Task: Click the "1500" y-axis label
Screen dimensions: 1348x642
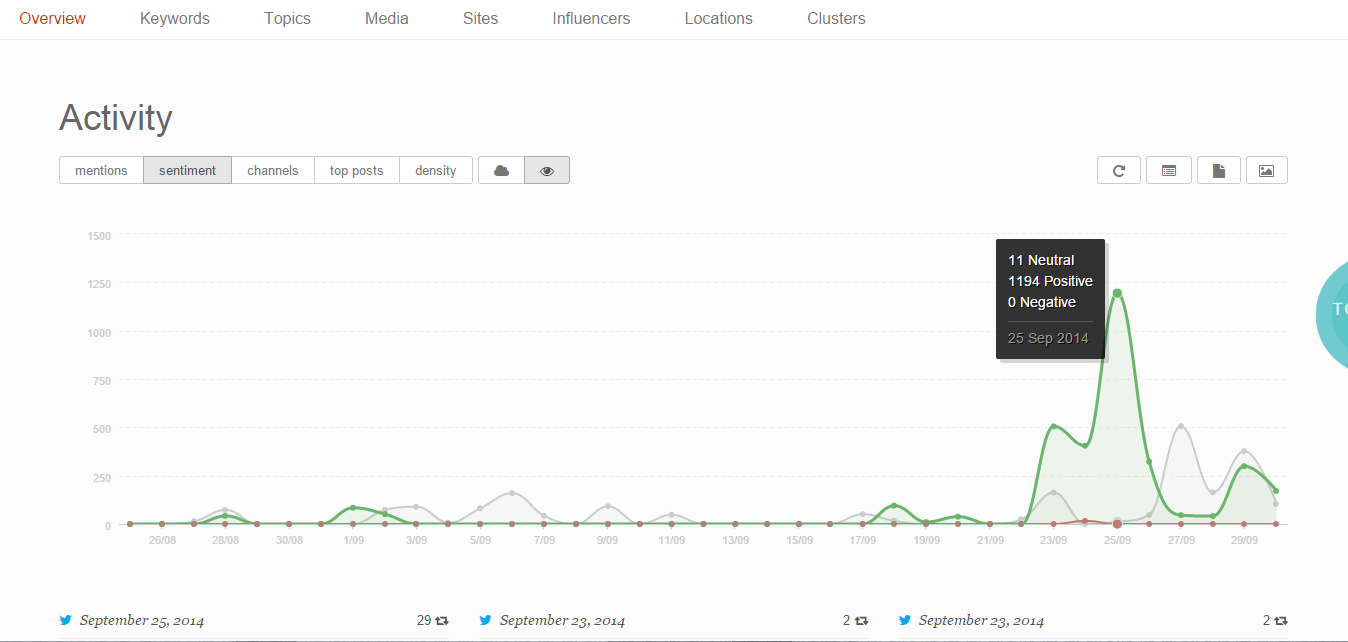Action: tap(99, 236)
